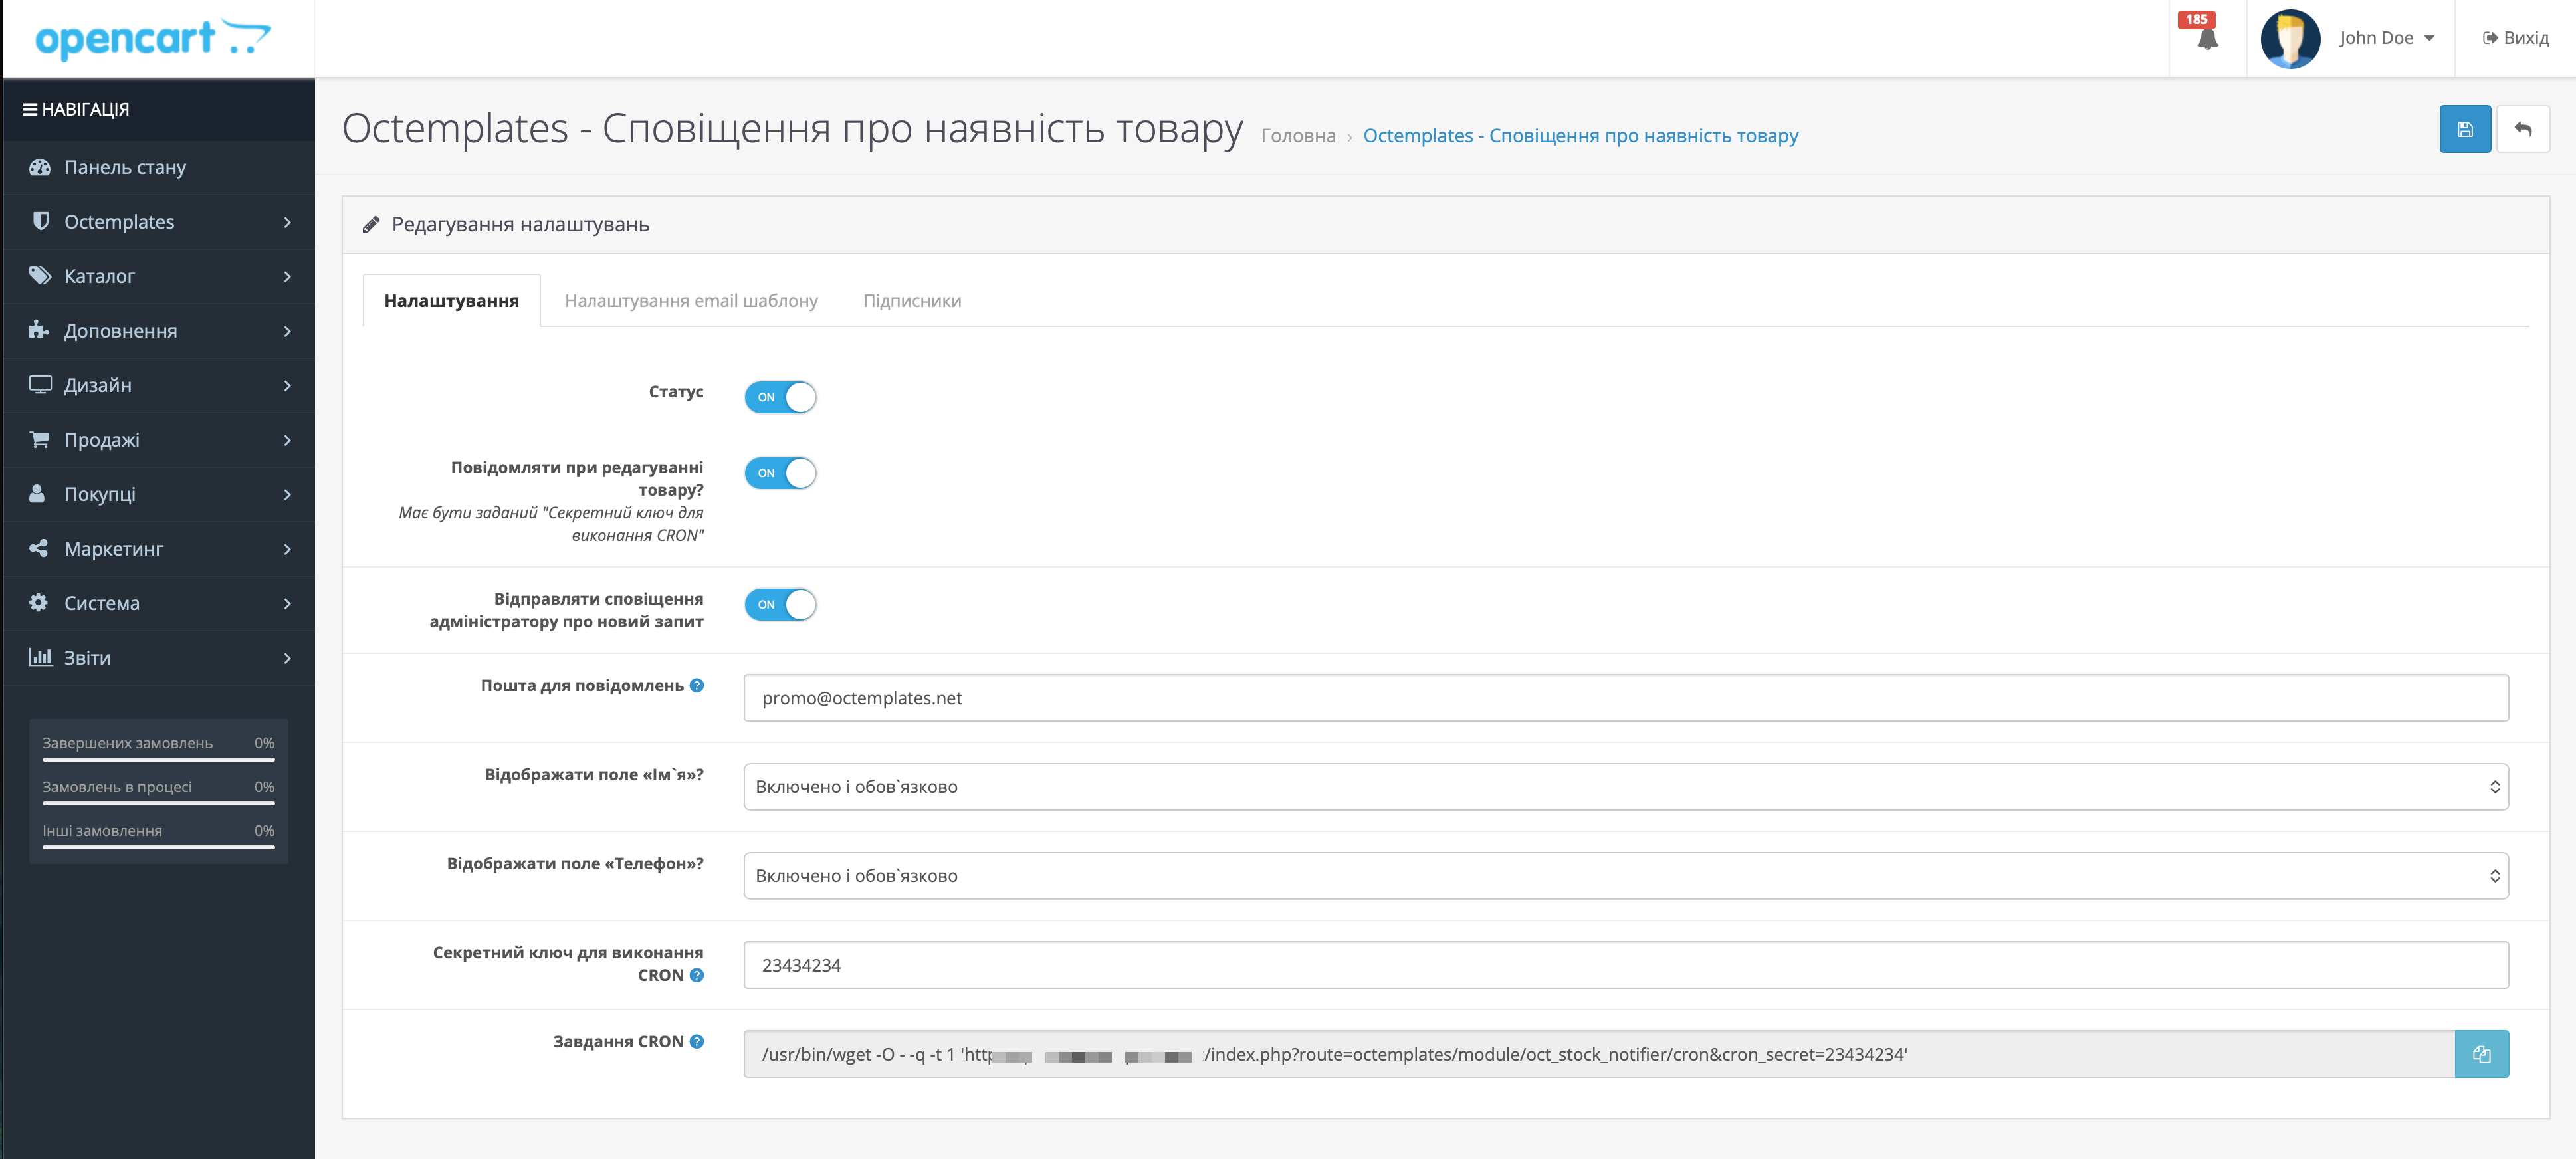
Task: Open the Відображати поле «Ім'я» dropdown
Action: pyautogui.click(x=1625, y=787)
